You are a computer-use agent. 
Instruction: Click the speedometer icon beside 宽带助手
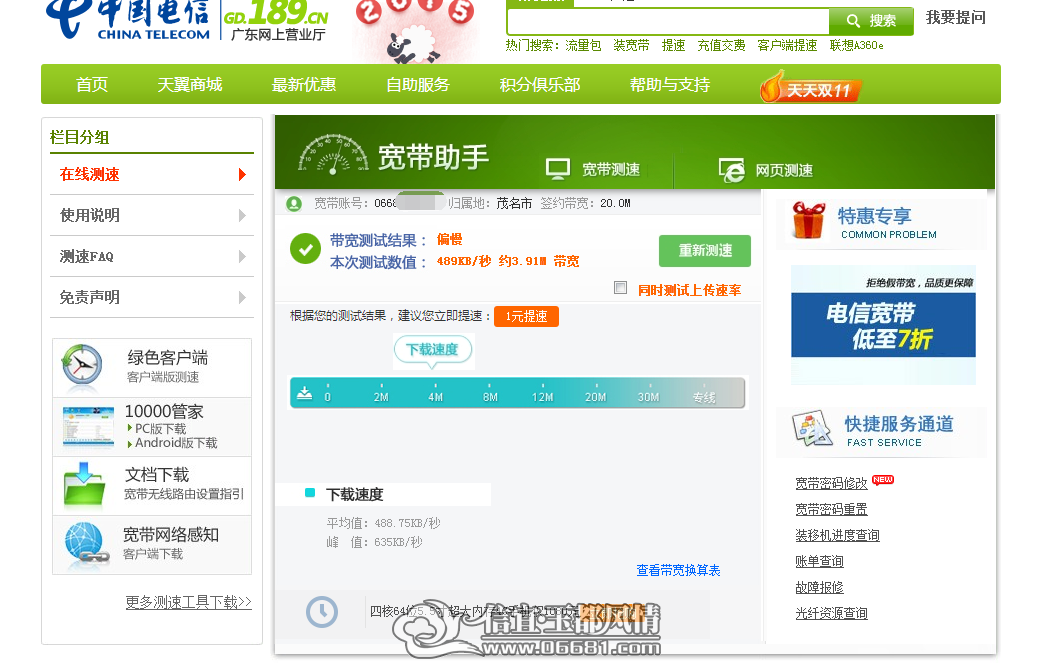pyautogui.click(x=333, y=155)
